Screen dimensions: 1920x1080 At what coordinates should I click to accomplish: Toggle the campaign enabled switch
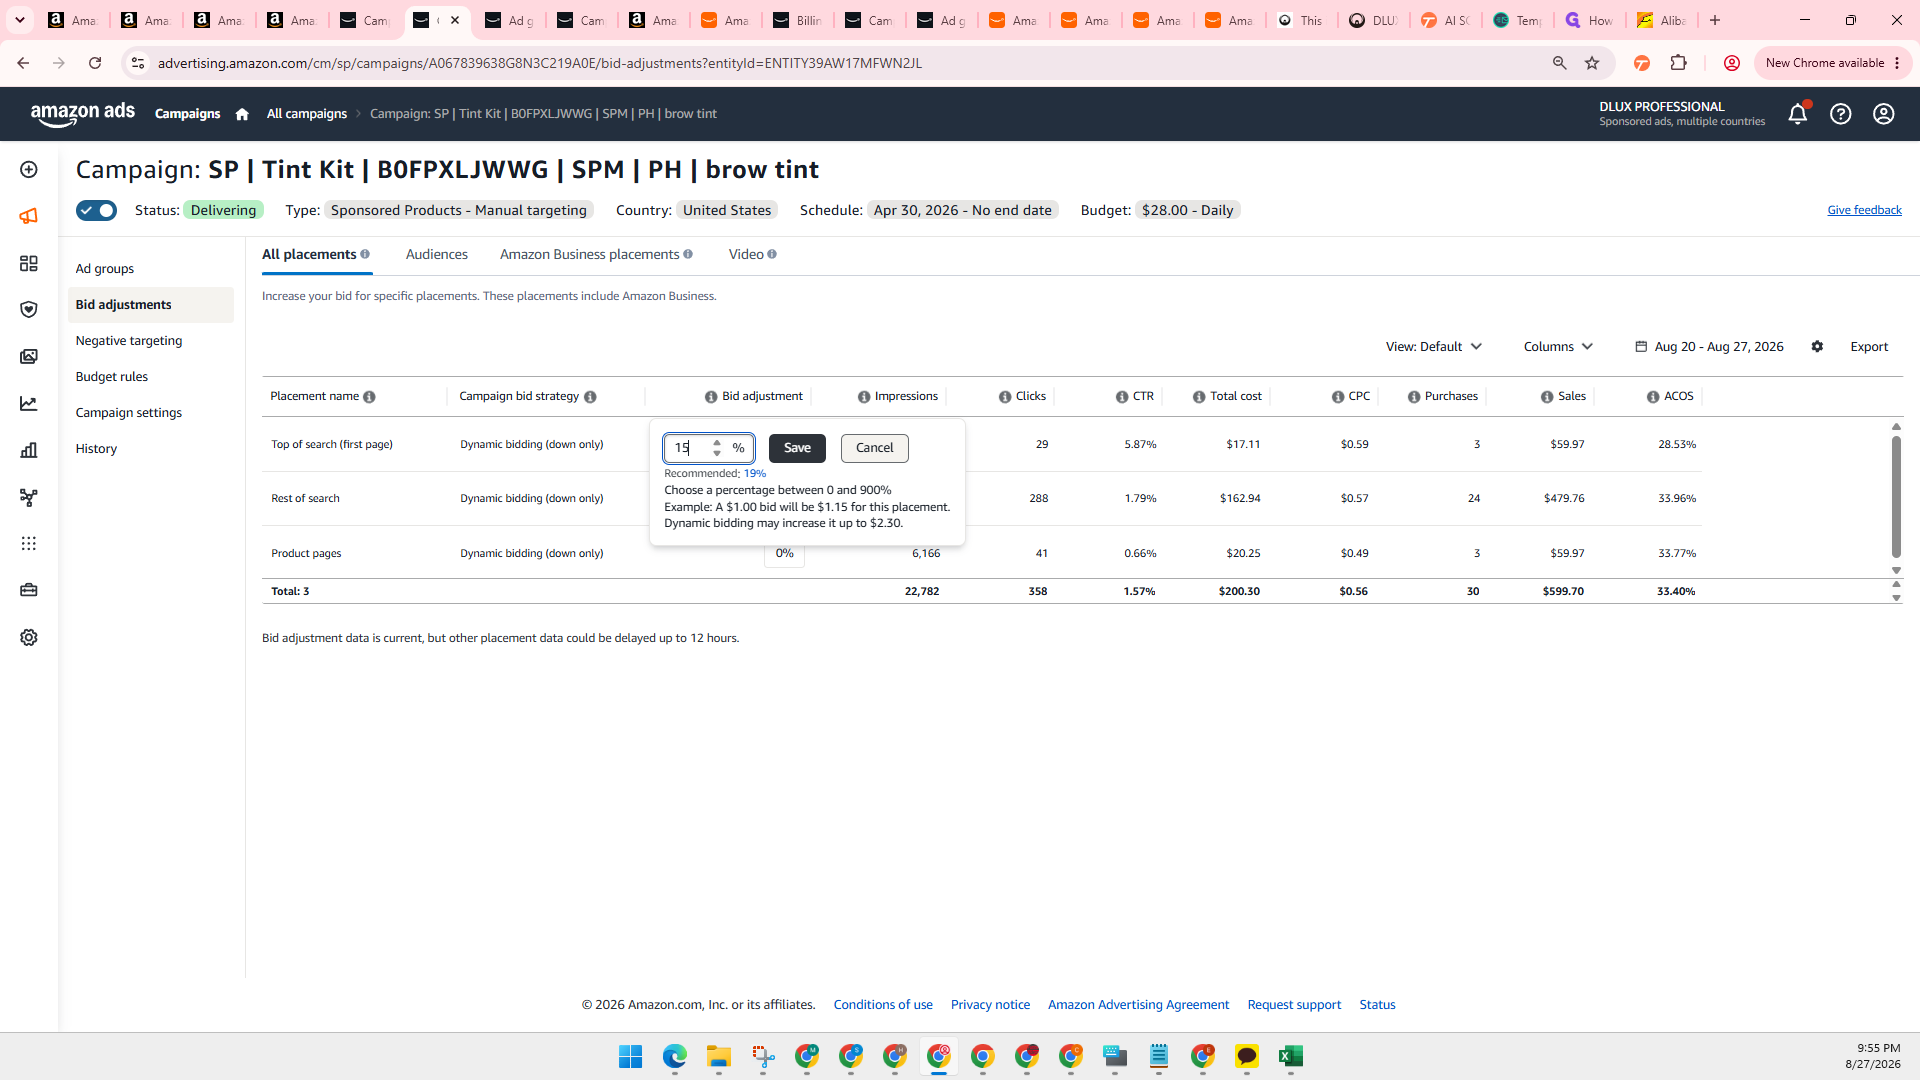(x=96, y=210)
